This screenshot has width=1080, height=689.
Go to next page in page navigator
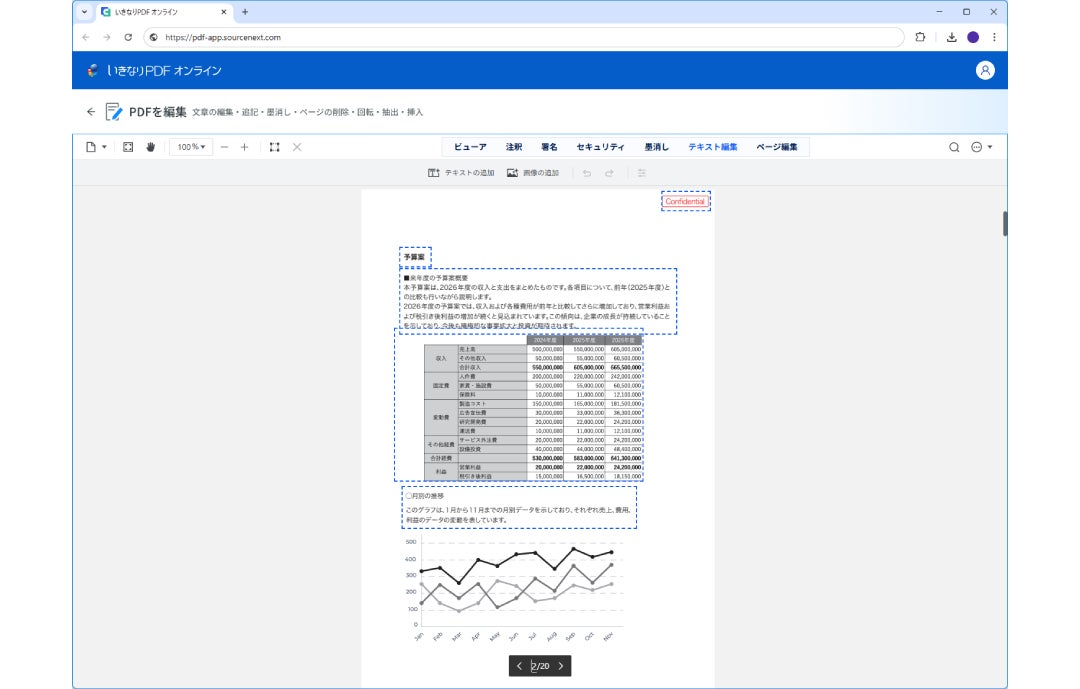[x=561, y=666]
